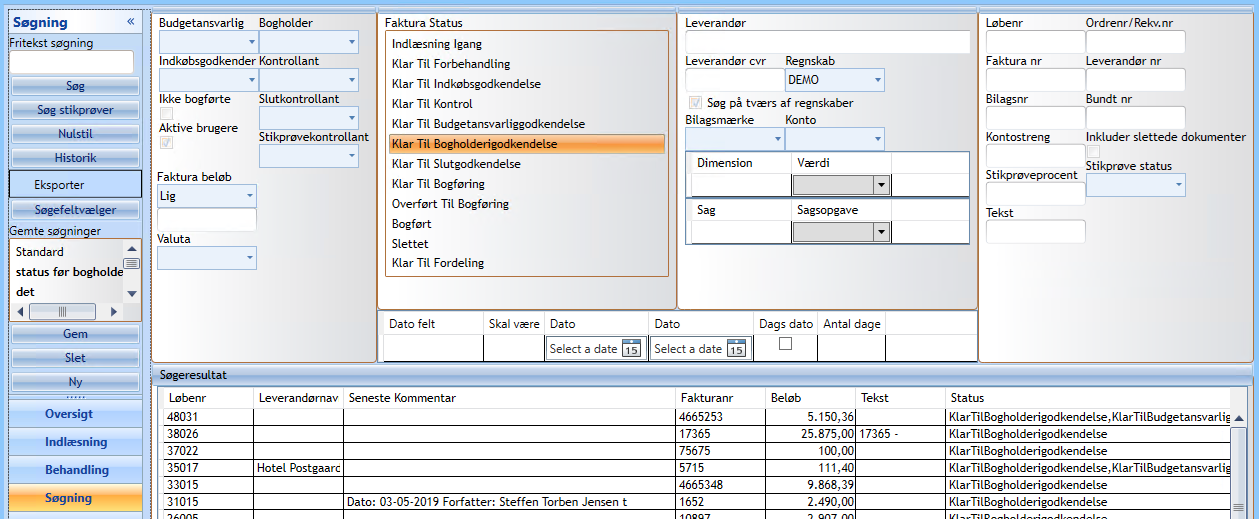This screenshot has width=1259, height=519.
Task: Click scroll-up arrow of Søgeresultat table
Action: click(1240, 420)
